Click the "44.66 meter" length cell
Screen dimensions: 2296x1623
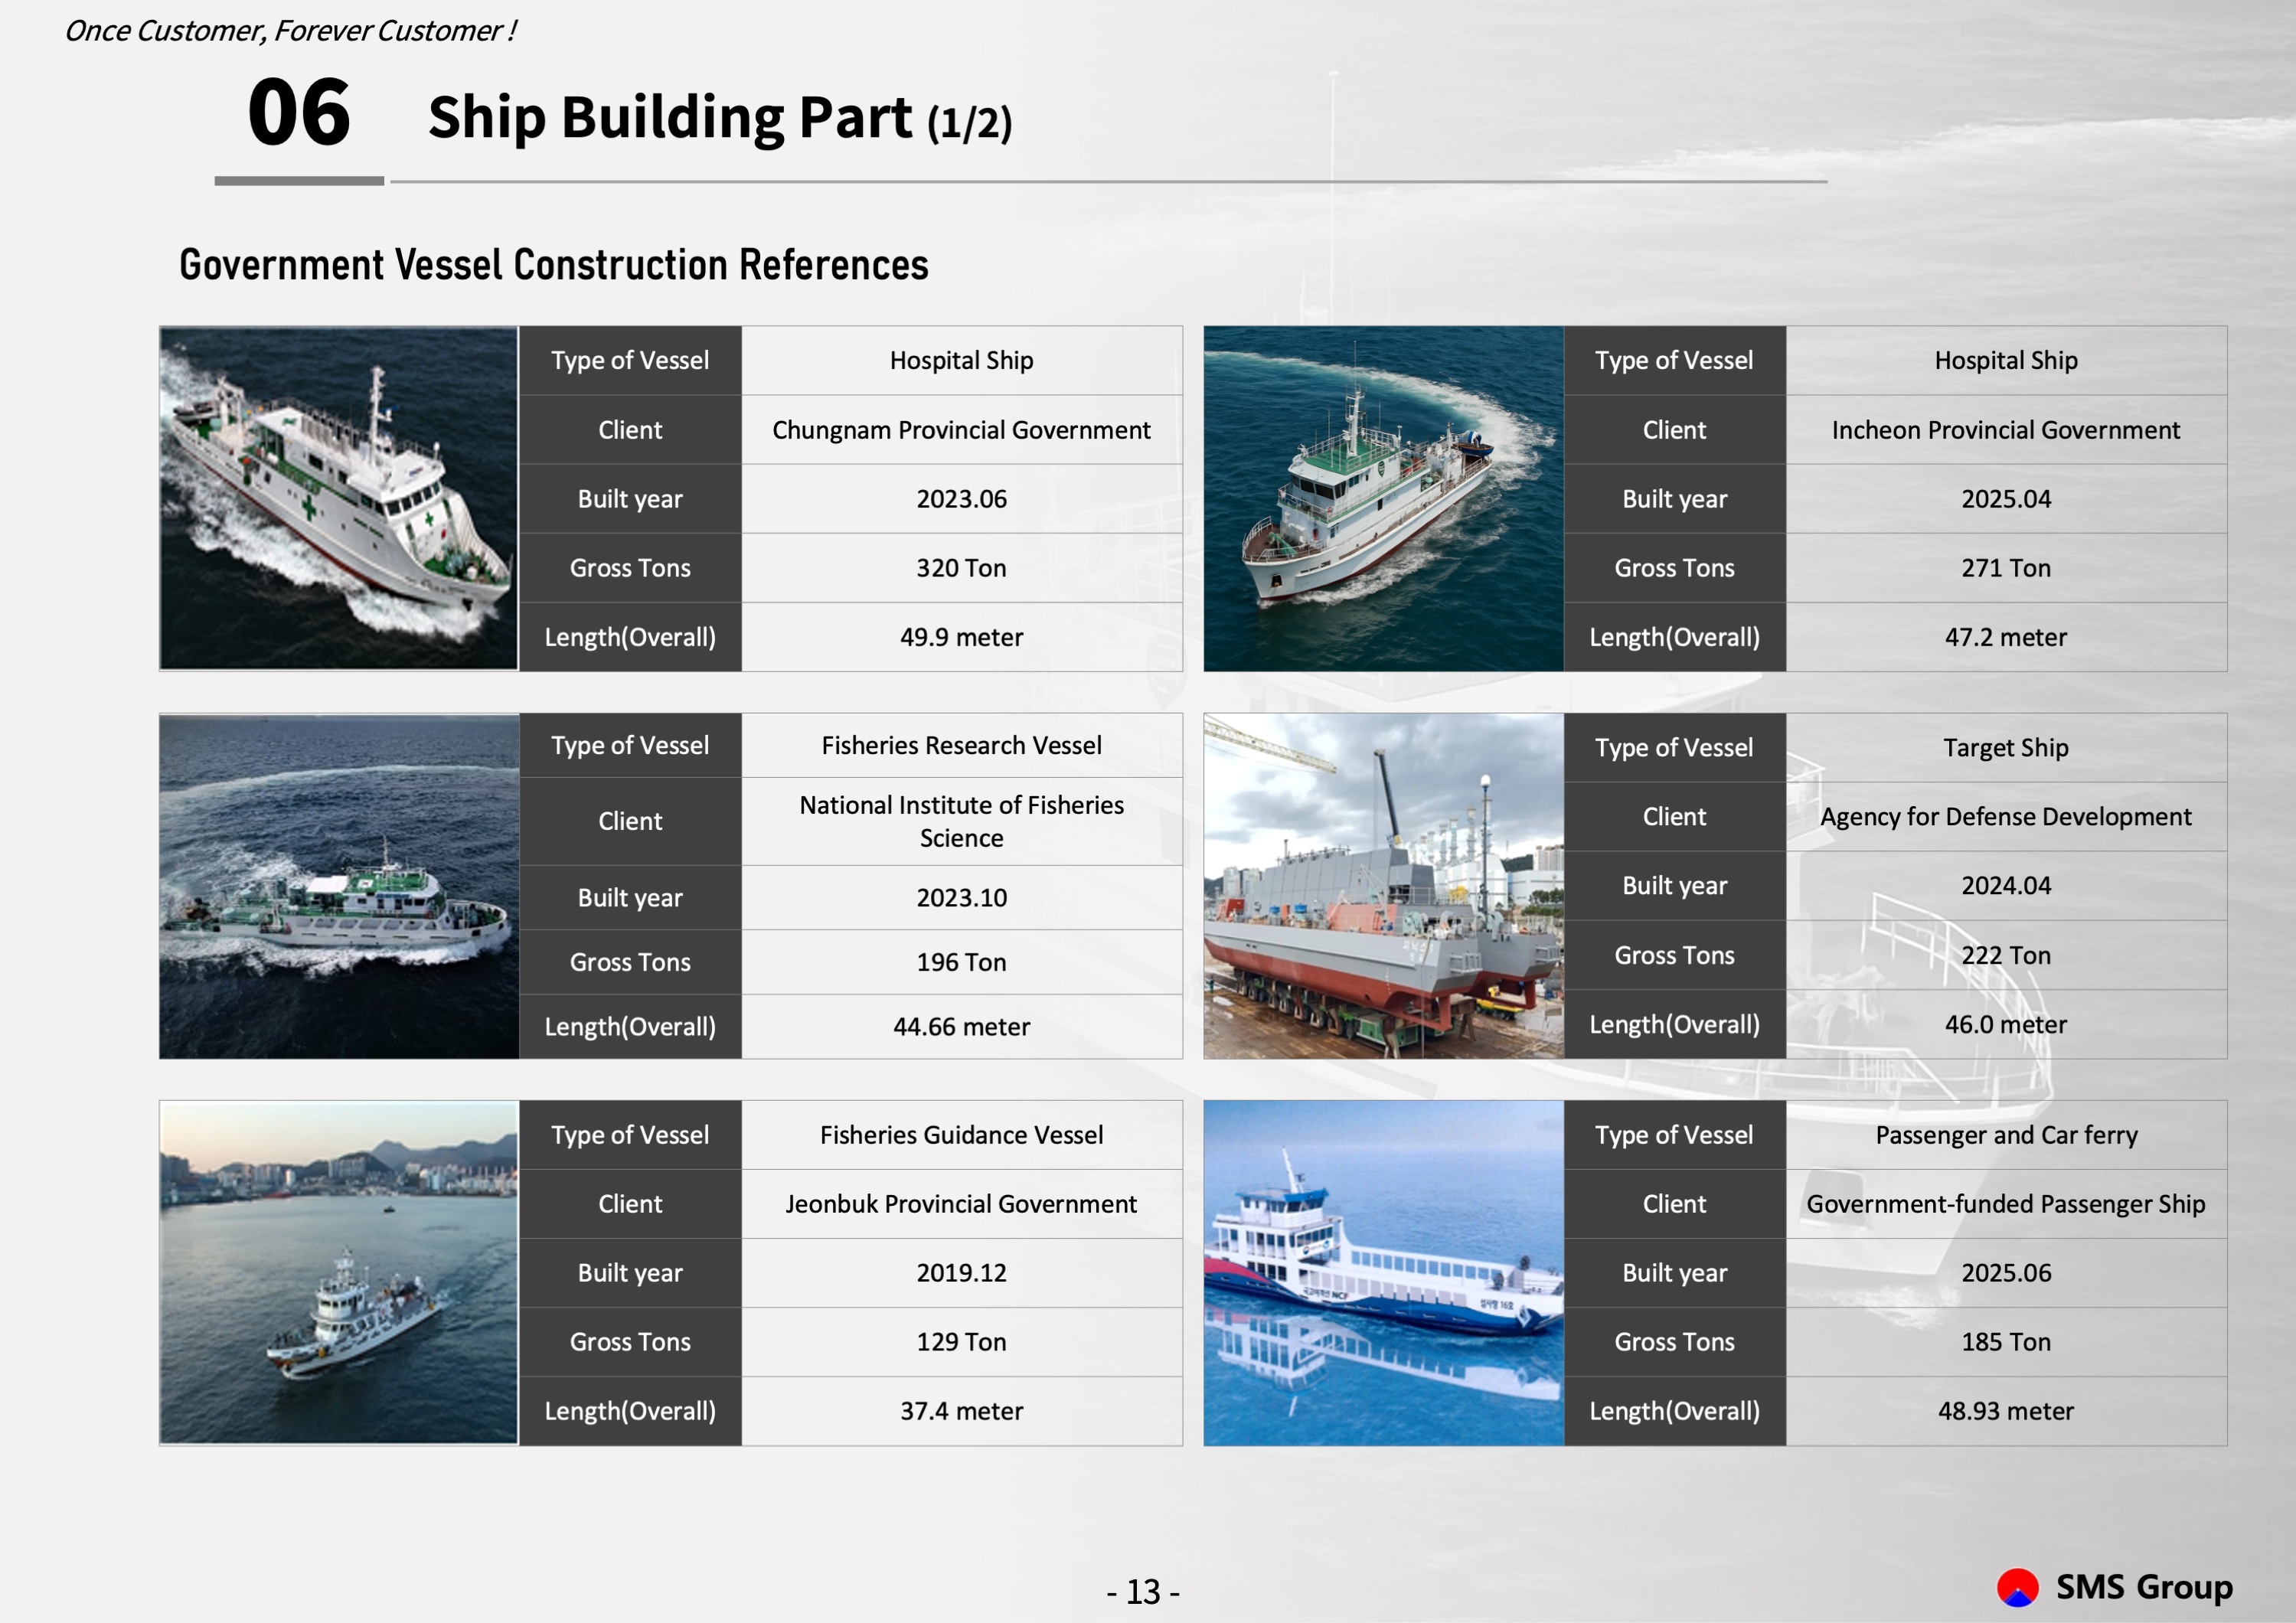[x=962, y=1027]
